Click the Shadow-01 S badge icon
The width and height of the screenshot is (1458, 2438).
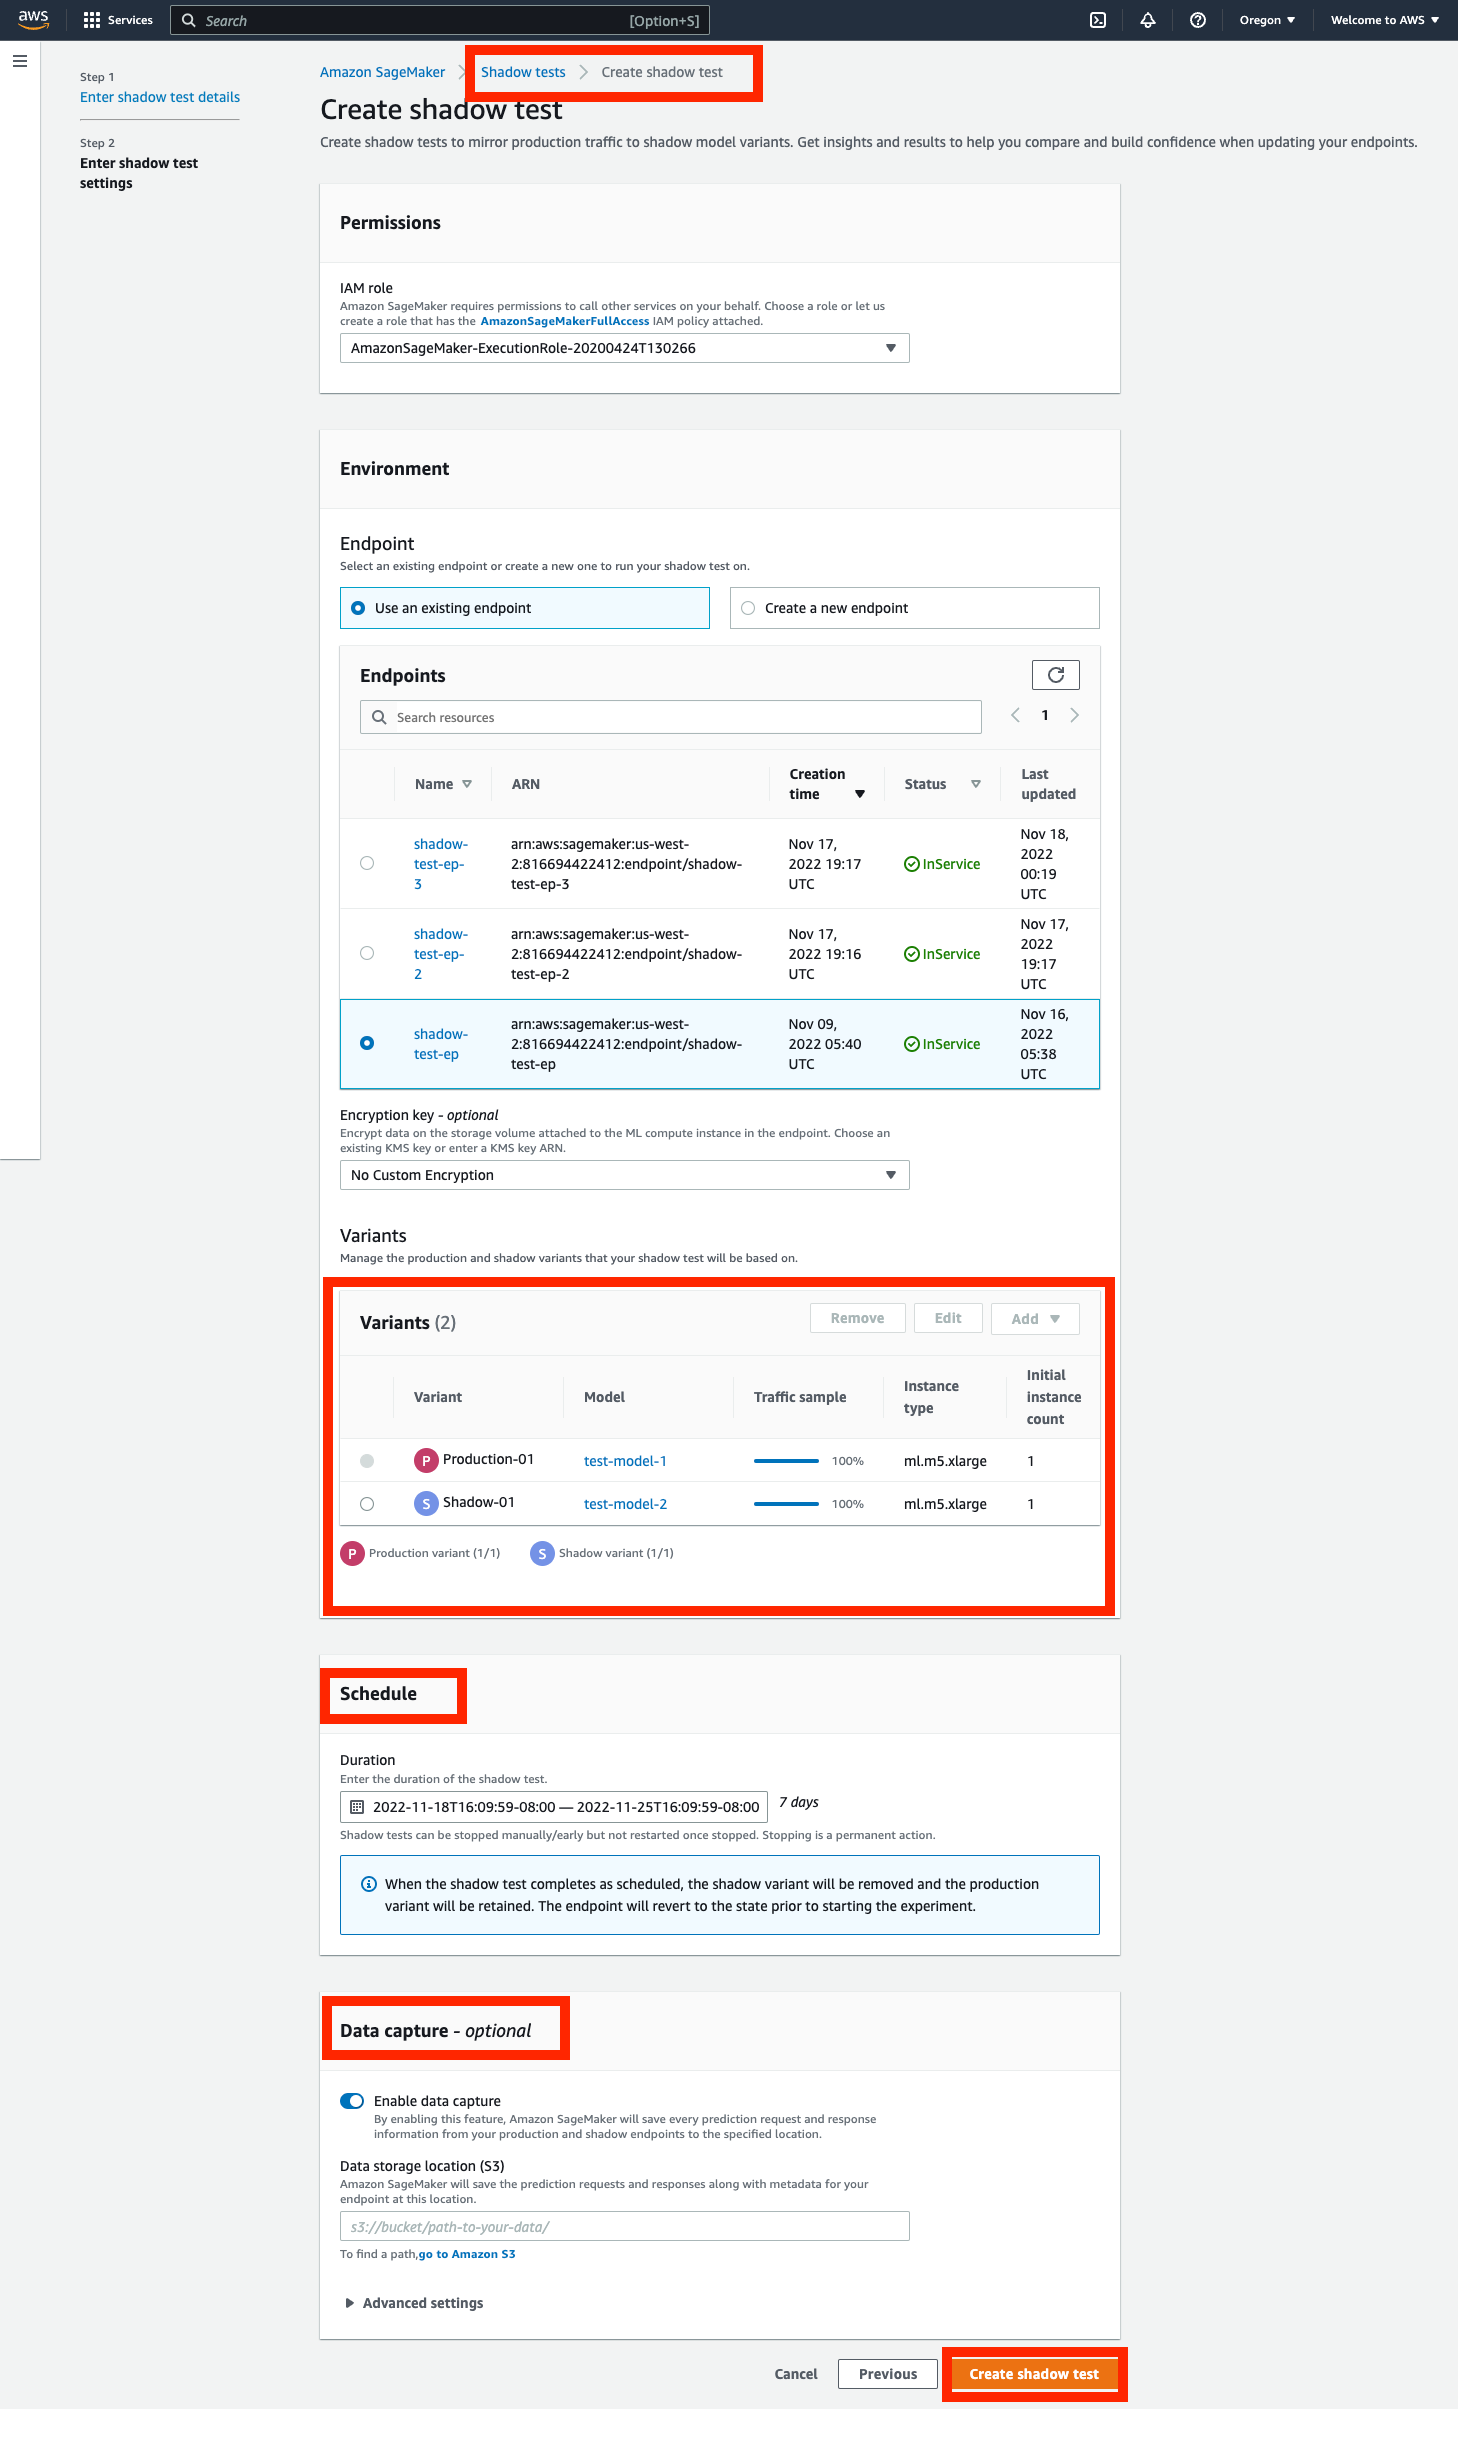(x=426, y=1504)
